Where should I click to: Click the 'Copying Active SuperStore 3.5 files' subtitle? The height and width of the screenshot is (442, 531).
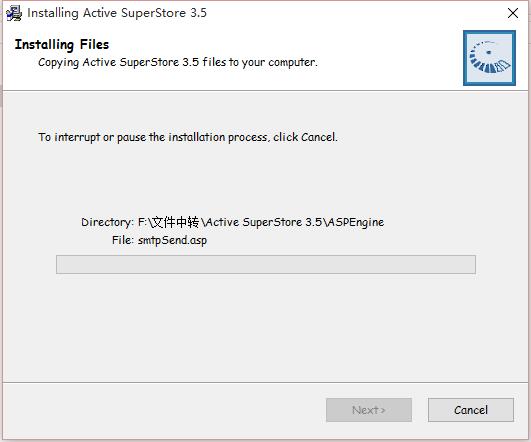point(178,62)
